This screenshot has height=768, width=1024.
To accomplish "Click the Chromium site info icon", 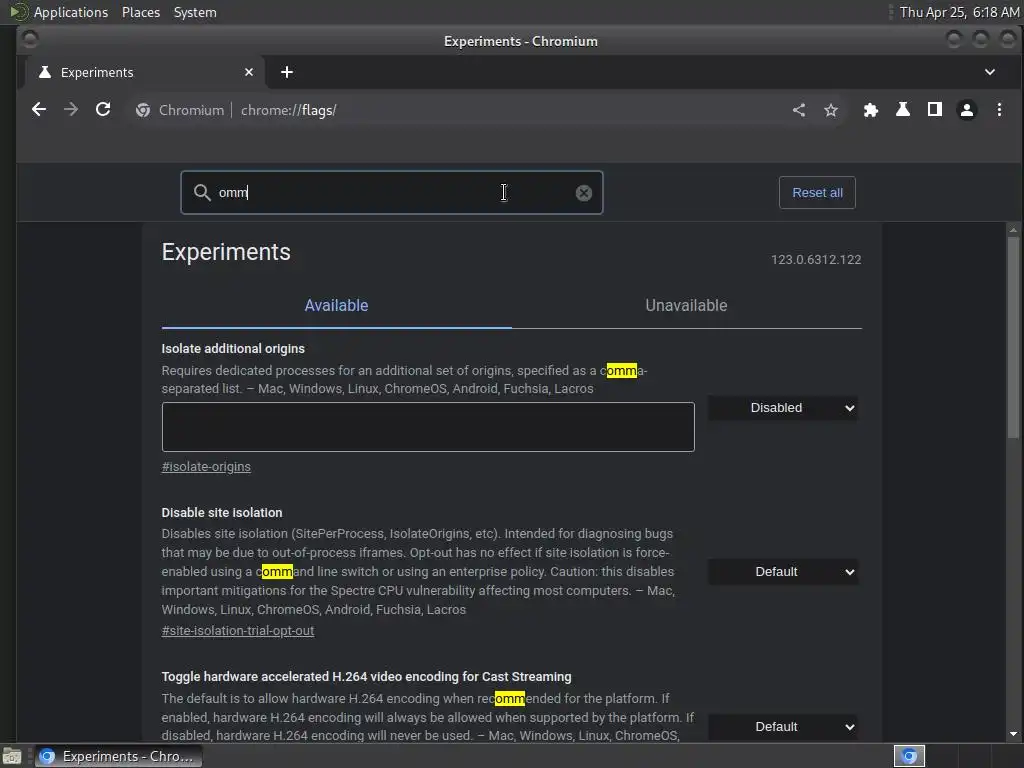I will (143, 110).
